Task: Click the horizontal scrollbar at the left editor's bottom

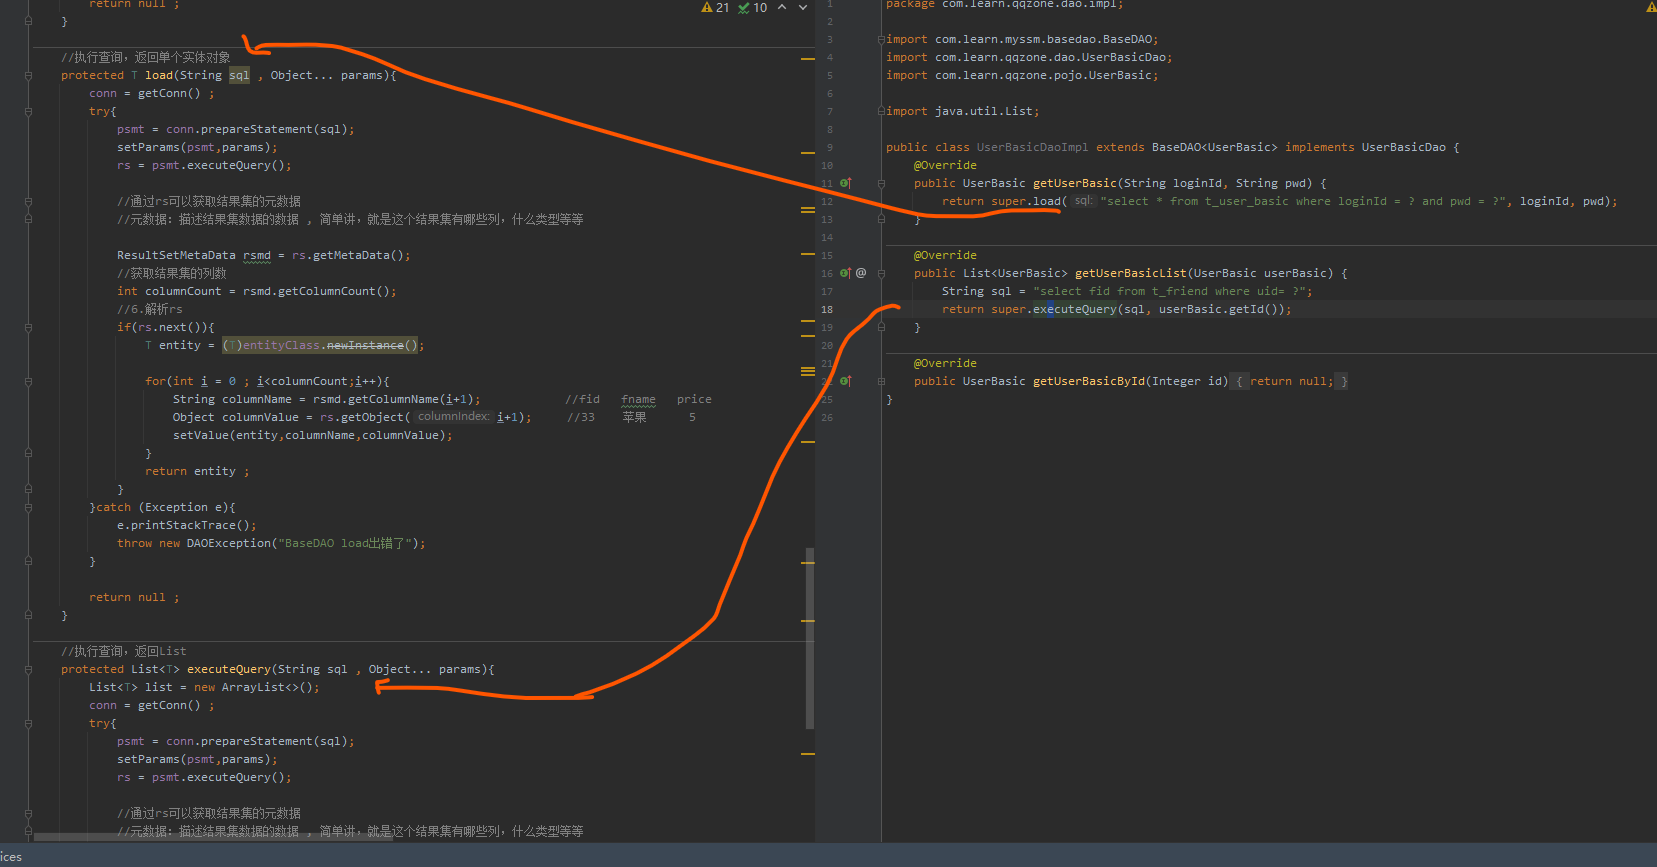Action: (x=213, y=837)
